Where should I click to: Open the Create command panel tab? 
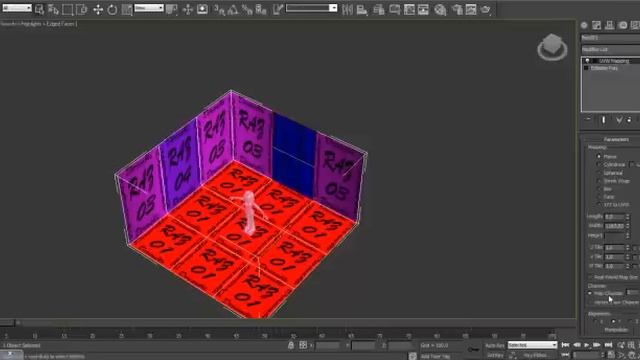pyautogui.click(x=584, y=25)
